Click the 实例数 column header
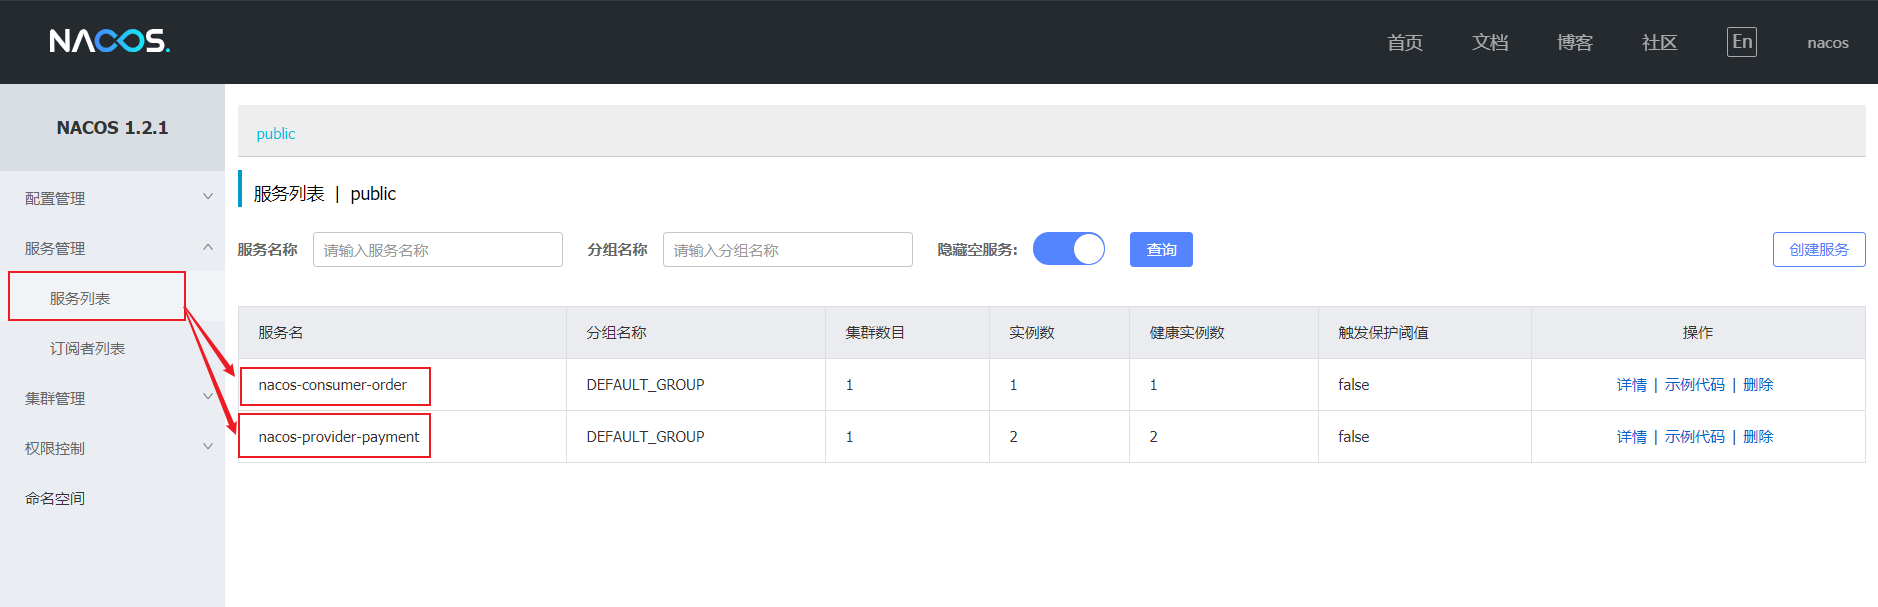Image resolution: width=1878 pixels, height=607 pixels. [x=1032, y=333]
